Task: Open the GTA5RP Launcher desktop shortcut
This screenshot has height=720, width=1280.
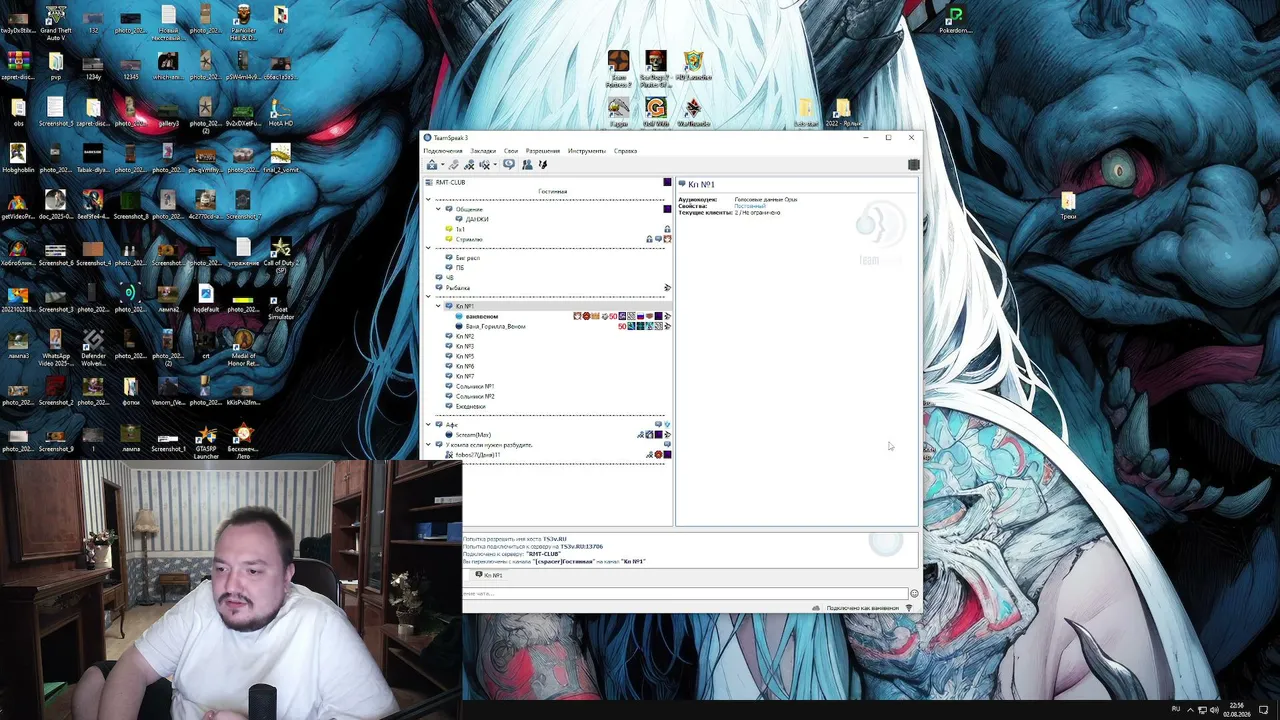Action: click(205, 441)
